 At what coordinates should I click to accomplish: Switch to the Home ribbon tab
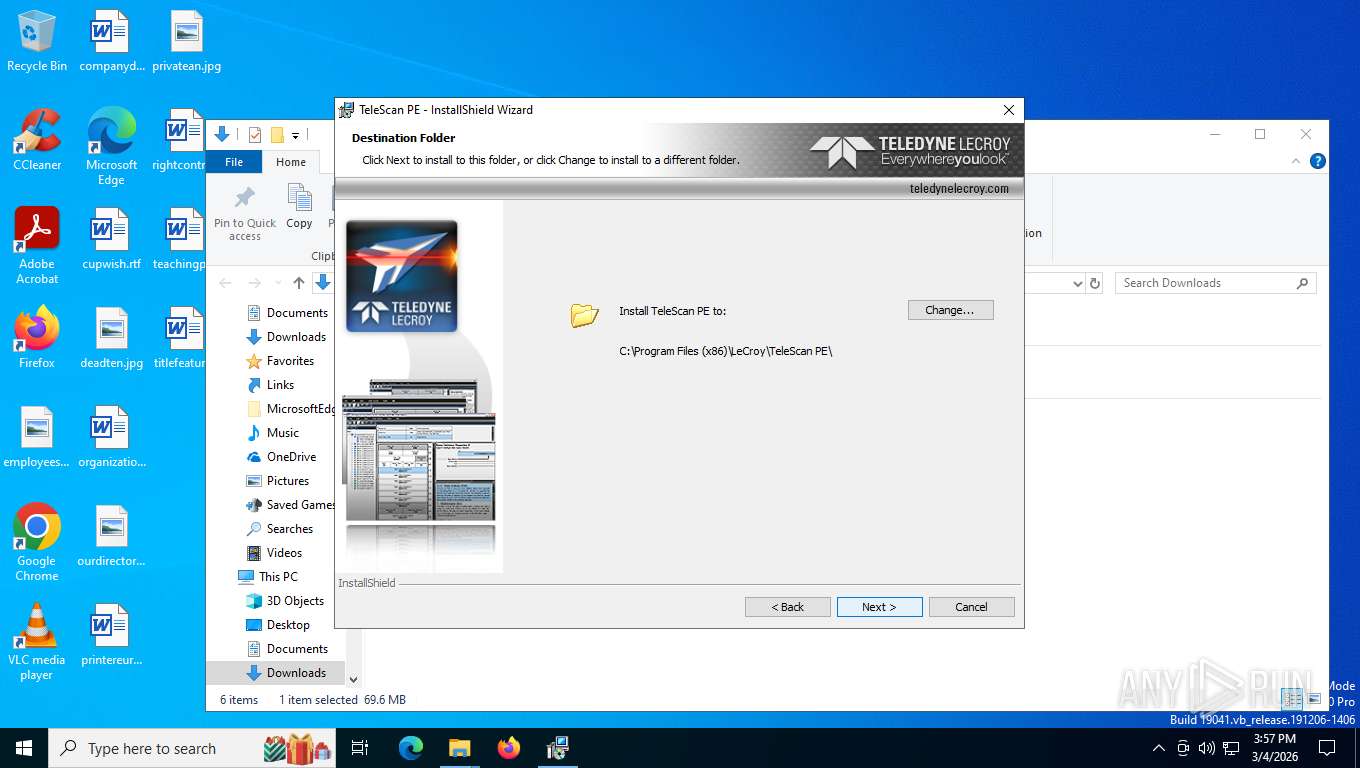pyautogui.click(x=291, y=162)
